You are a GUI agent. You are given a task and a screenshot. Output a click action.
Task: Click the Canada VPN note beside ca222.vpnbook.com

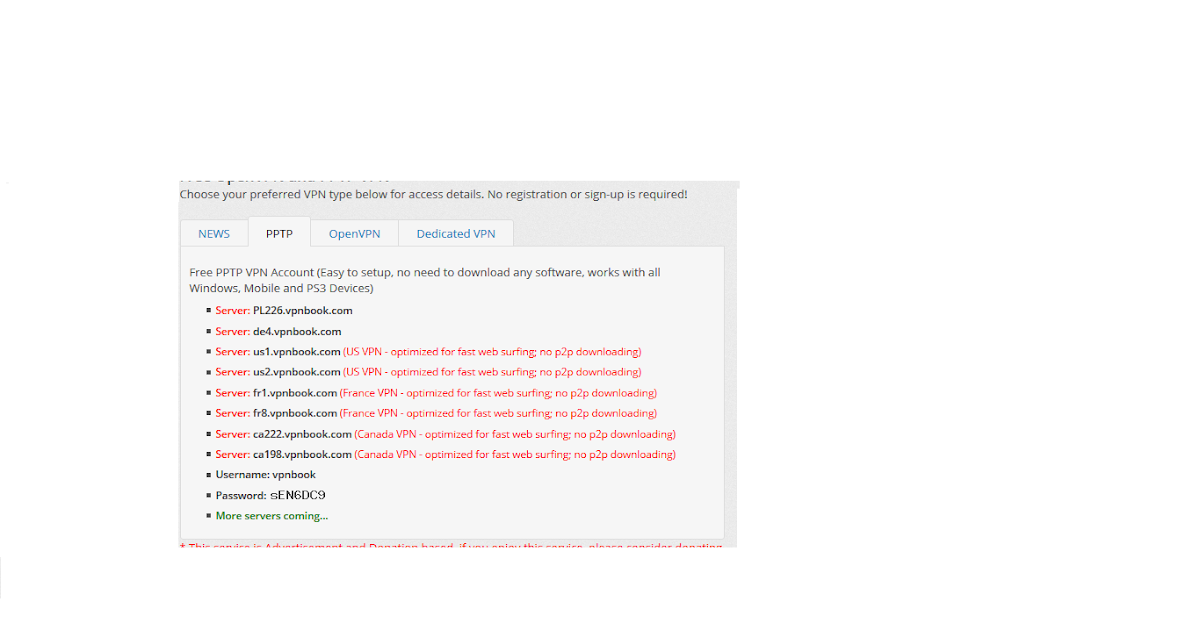click(x=515, y=434)
